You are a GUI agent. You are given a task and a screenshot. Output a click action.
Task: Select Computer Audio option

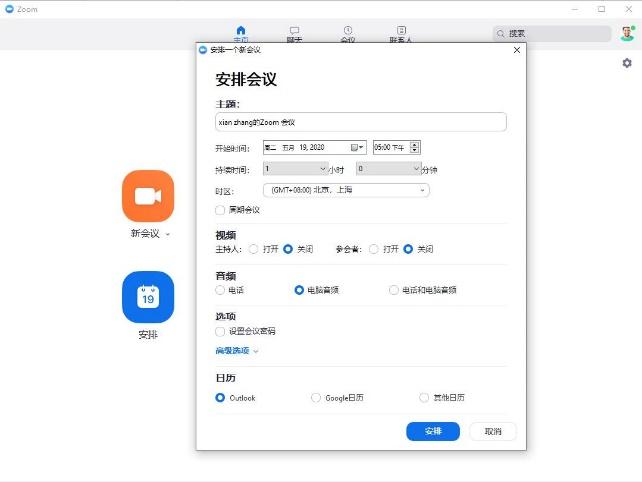(x=299, y=290)
